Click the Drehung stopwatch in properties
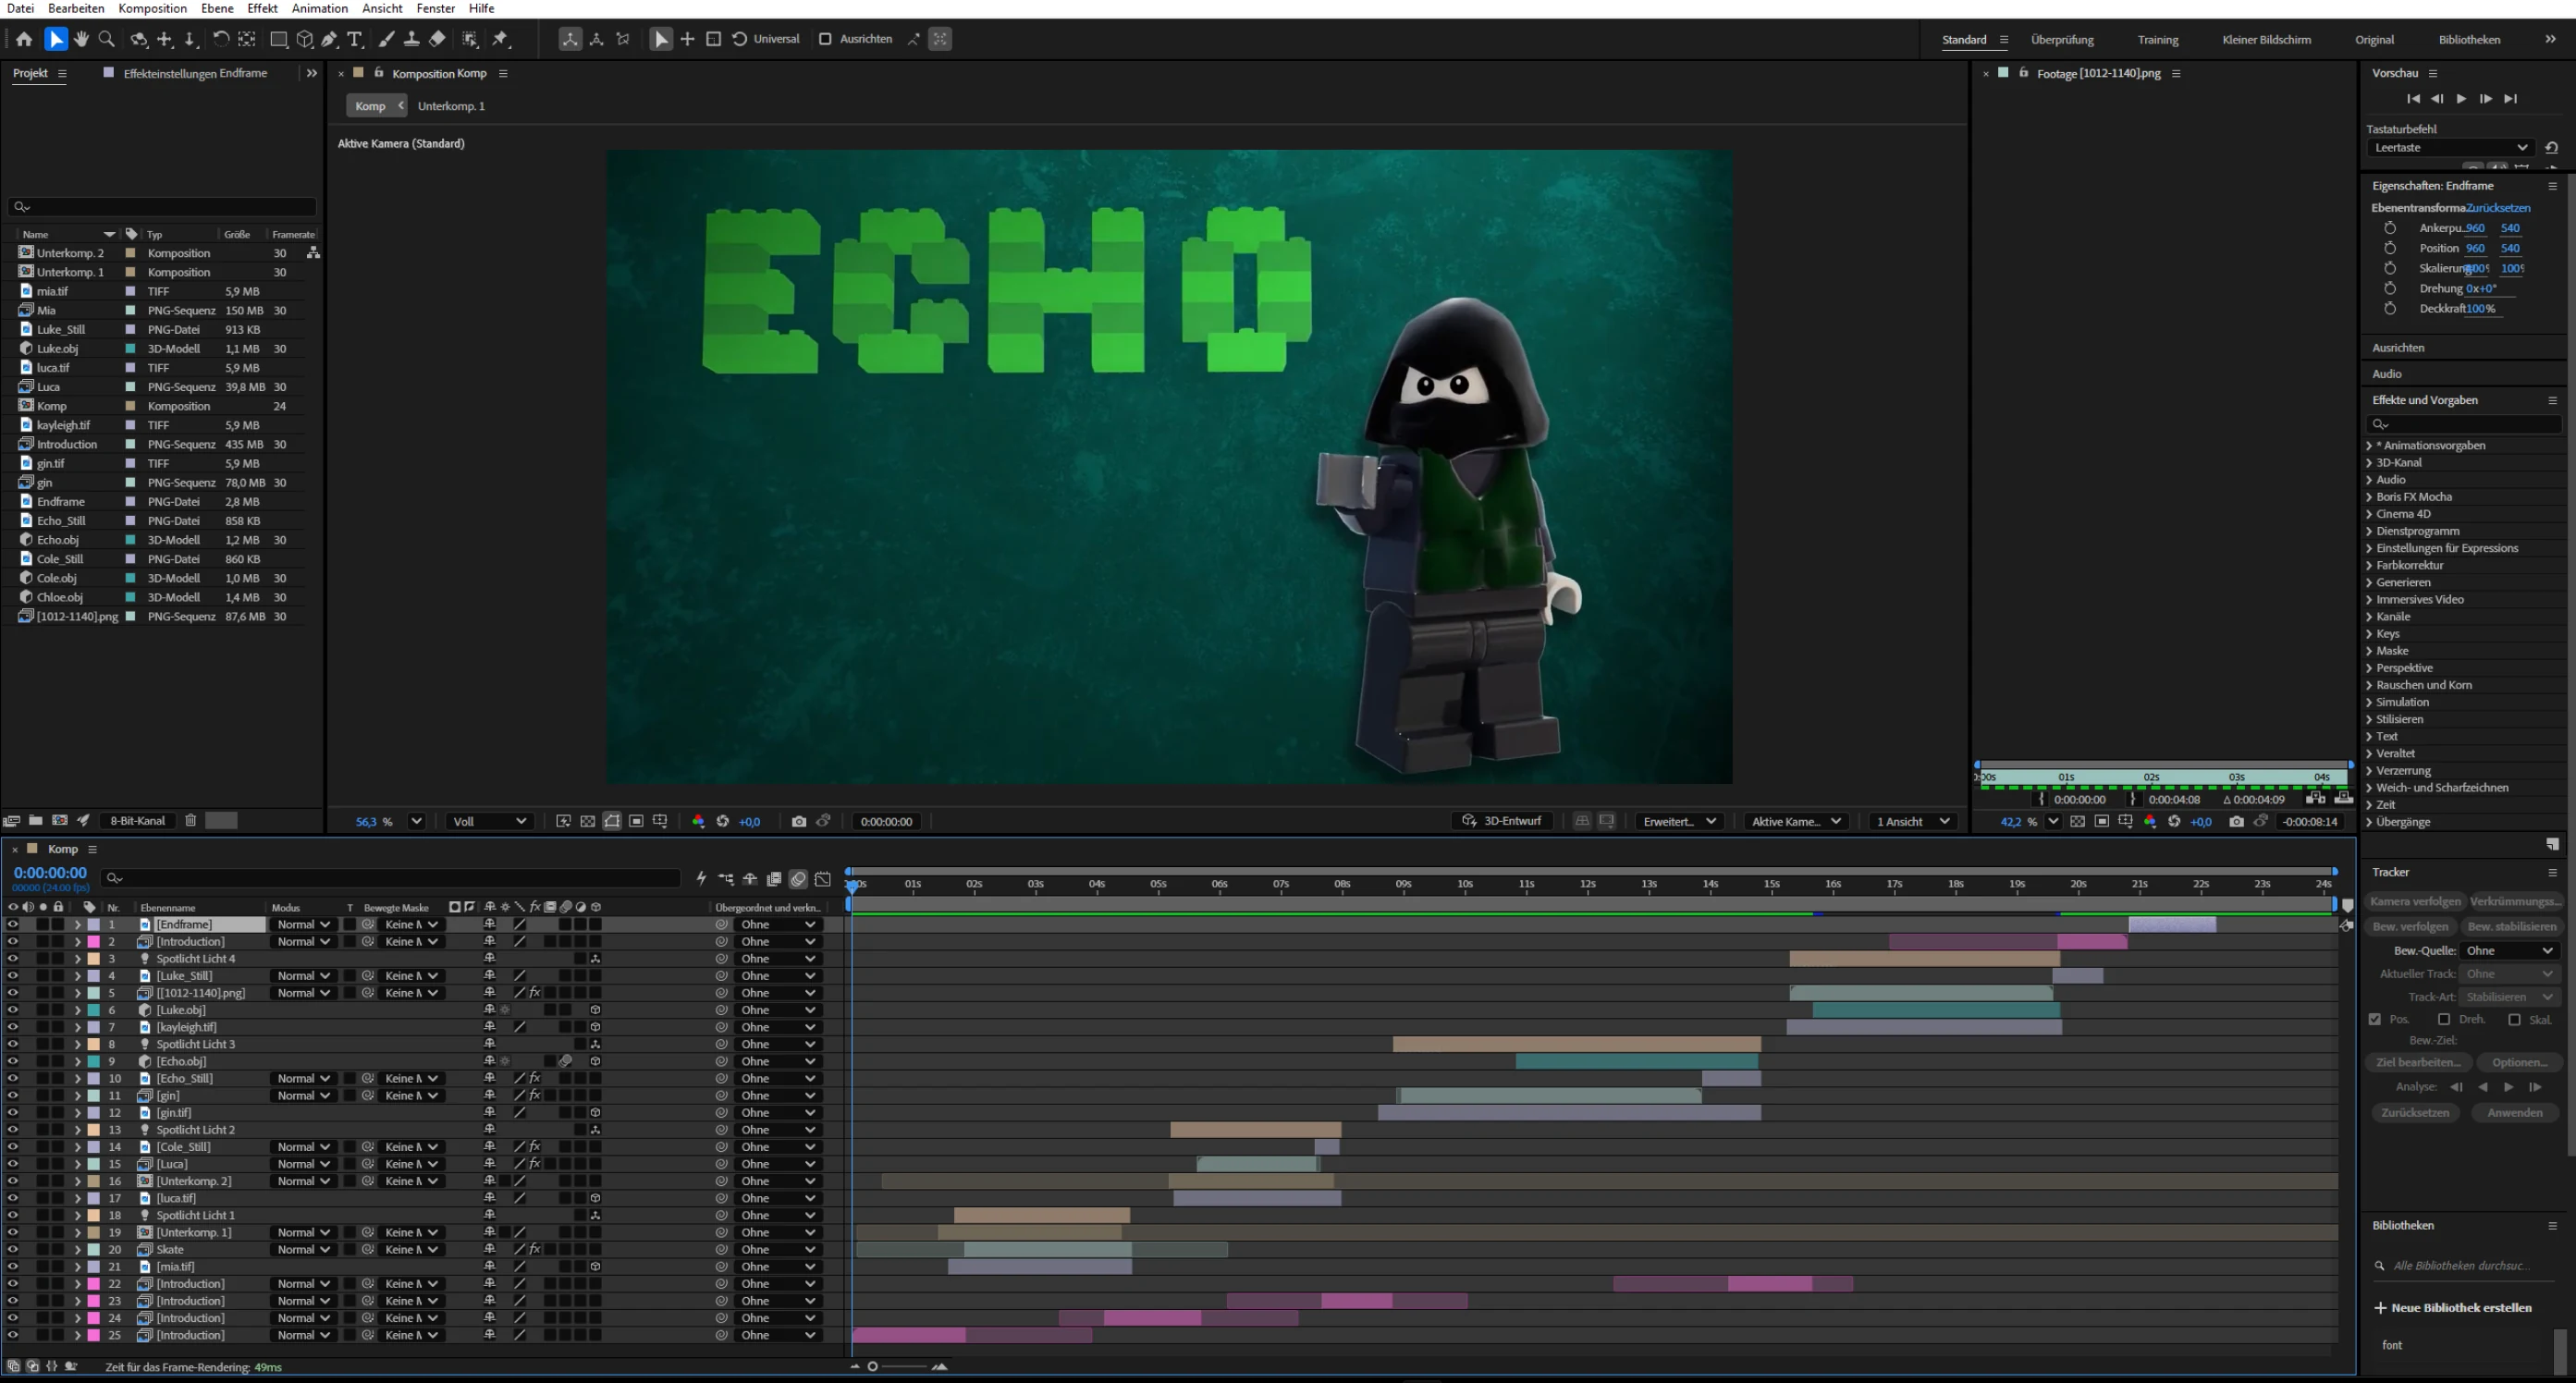This screenshot has height=1383, width=2576. 2390,288
